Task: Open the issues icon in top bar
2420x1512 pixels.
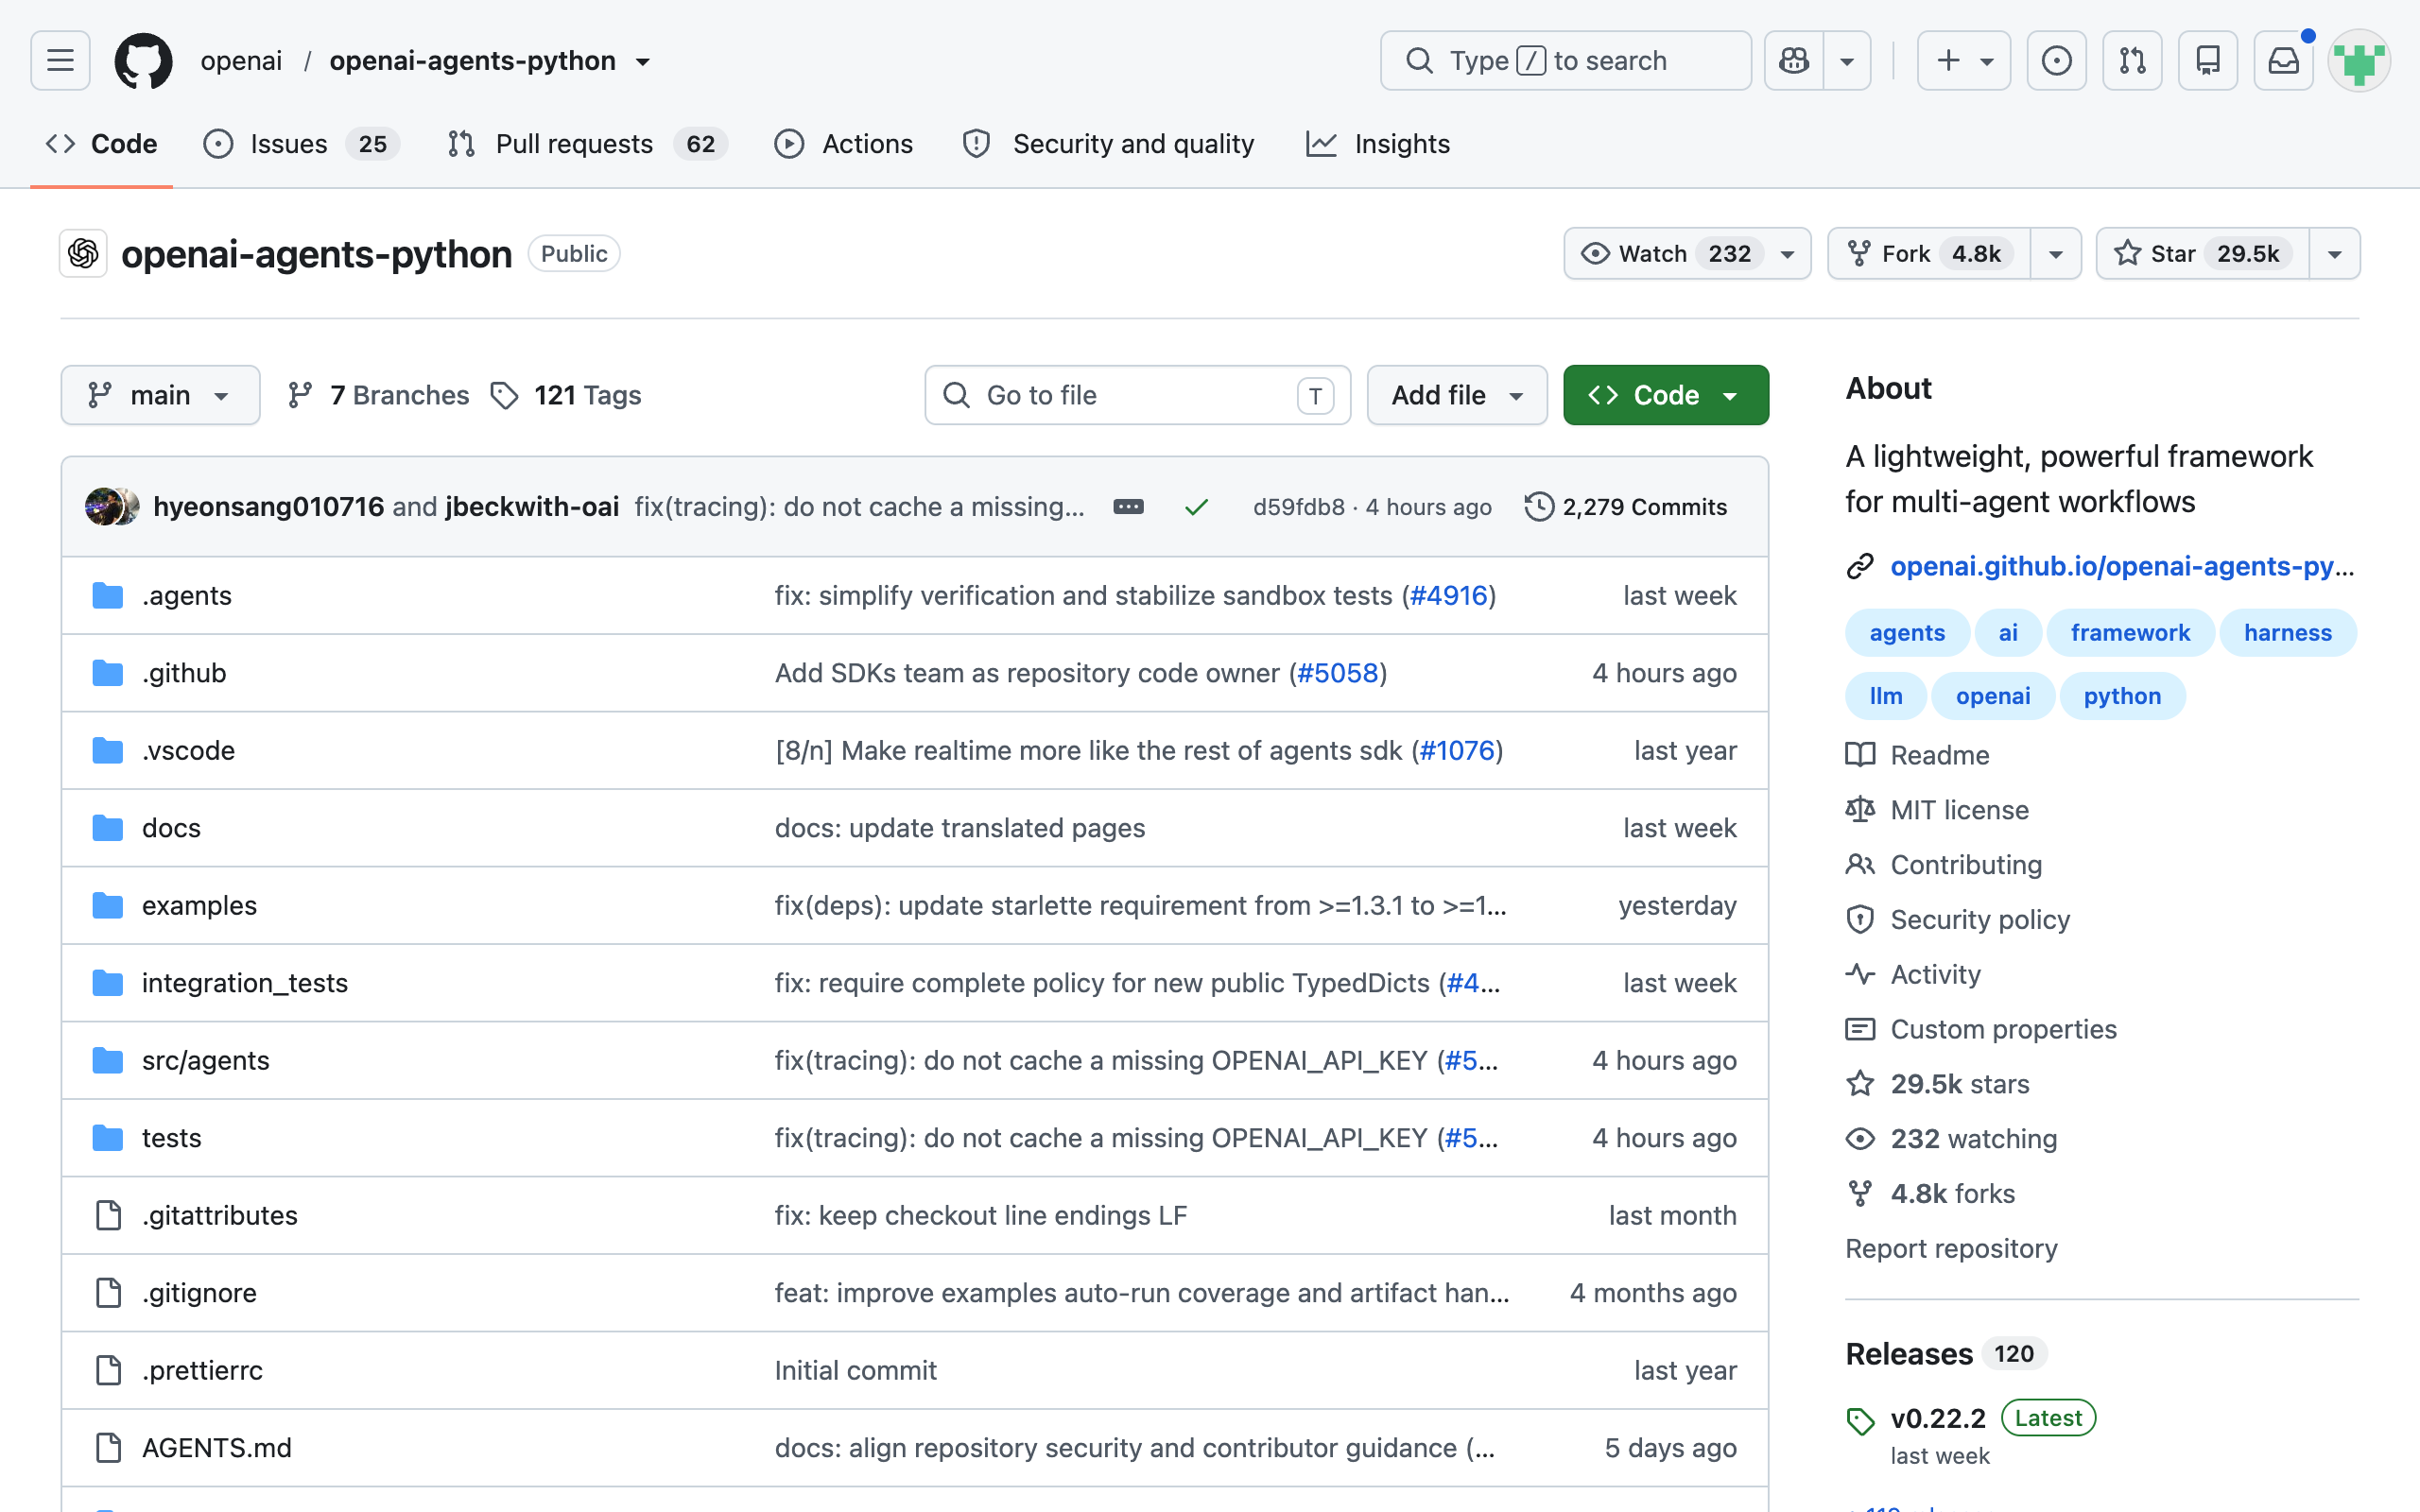Action: click(x=2056, y=61)
